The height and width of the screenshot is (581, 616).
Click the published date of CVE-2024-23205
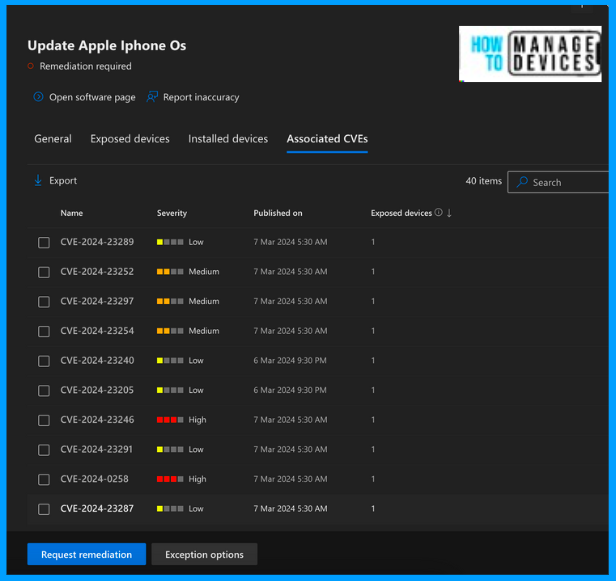click(290, 390)
